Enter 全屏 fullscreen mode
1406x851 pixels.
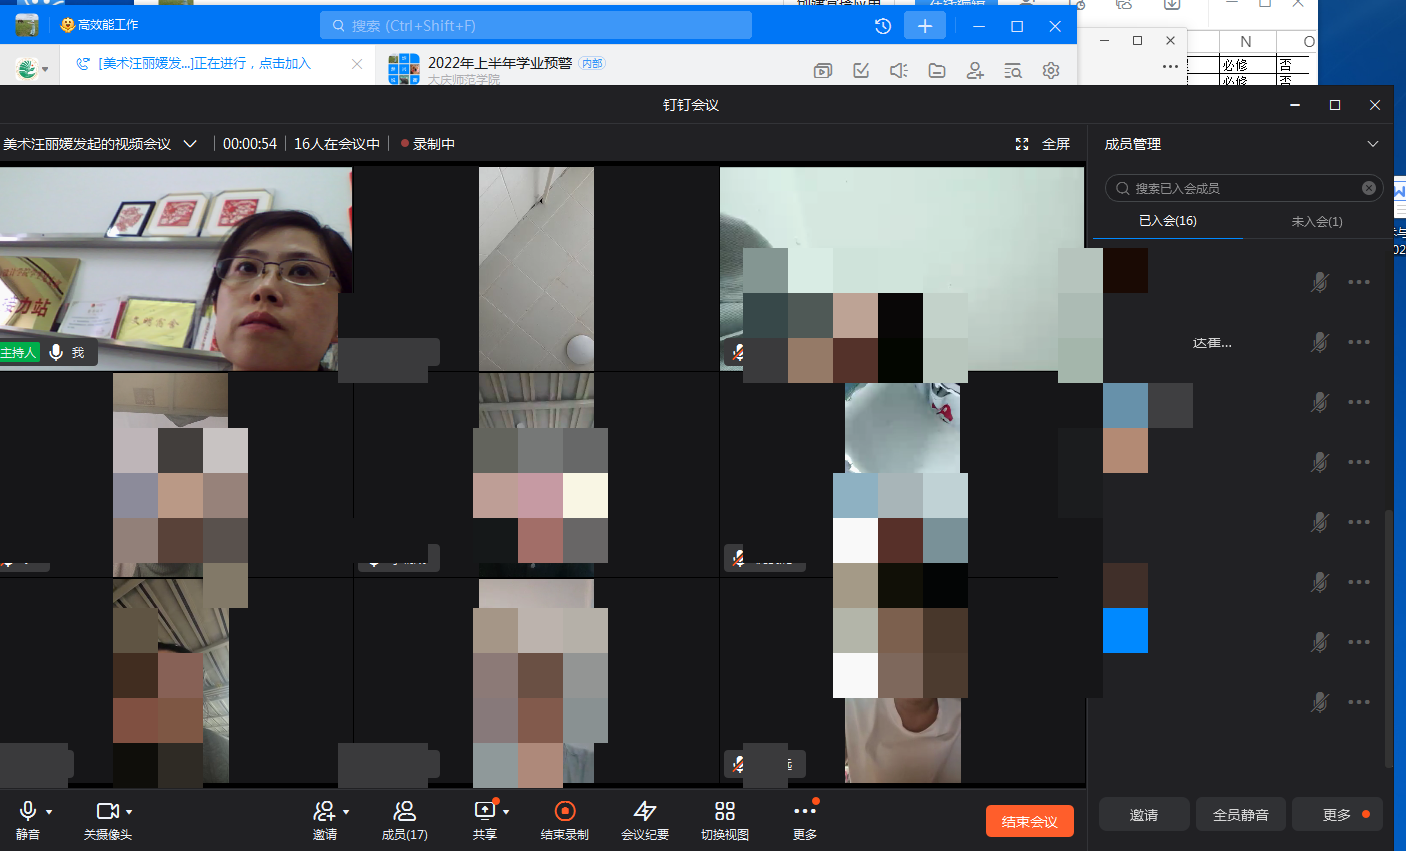pos(1043,144)
